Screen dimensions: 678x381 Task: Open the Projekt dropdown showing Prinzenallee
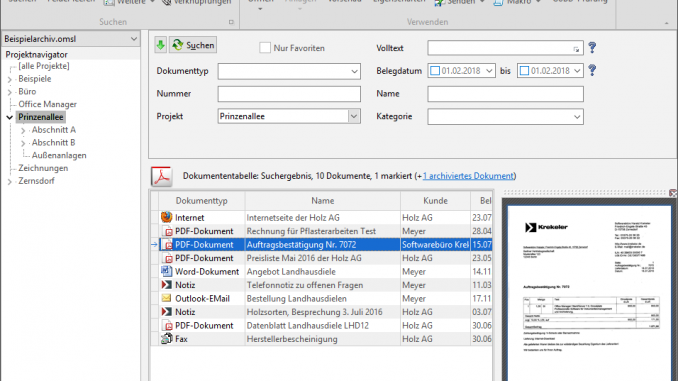point(354,116)
